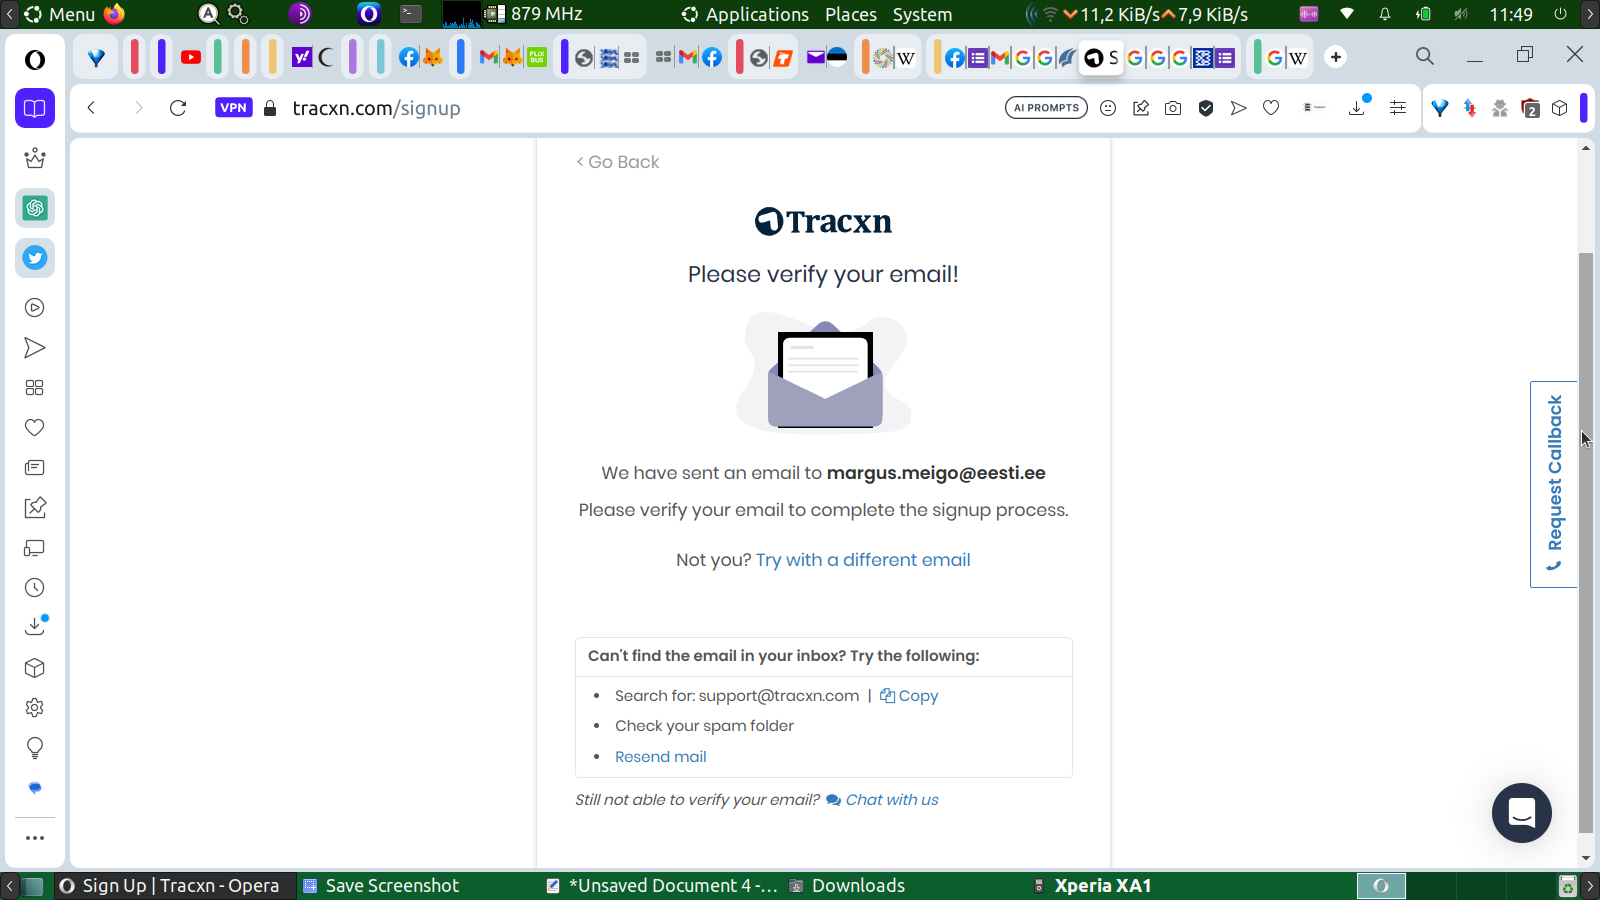
Task: Launch the terminal from top panel
Action: coord(411,14)
